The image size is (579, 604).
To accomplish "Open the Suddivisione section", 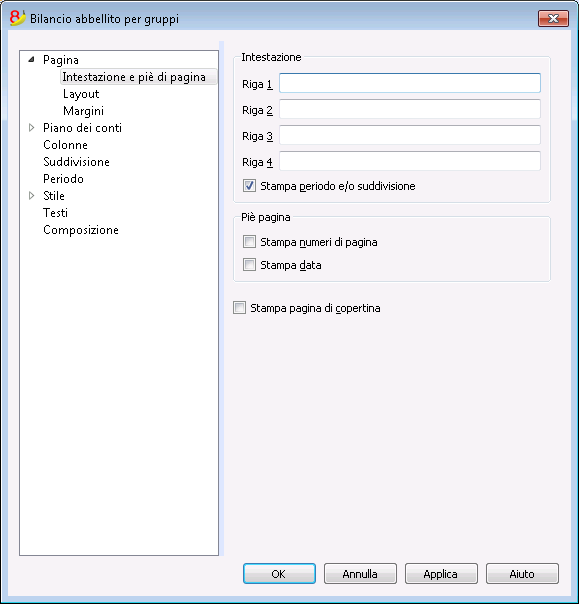I will 76,162.
